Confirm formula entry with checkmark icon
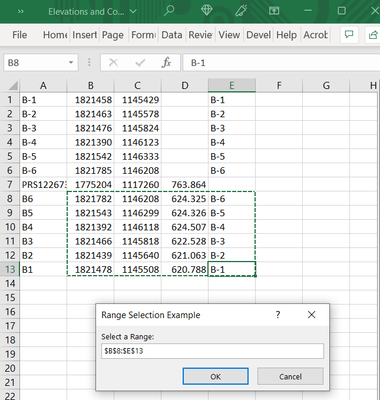The height and width of the screenshot is (400, 380). pyautogui.click(x=140, y=62)
